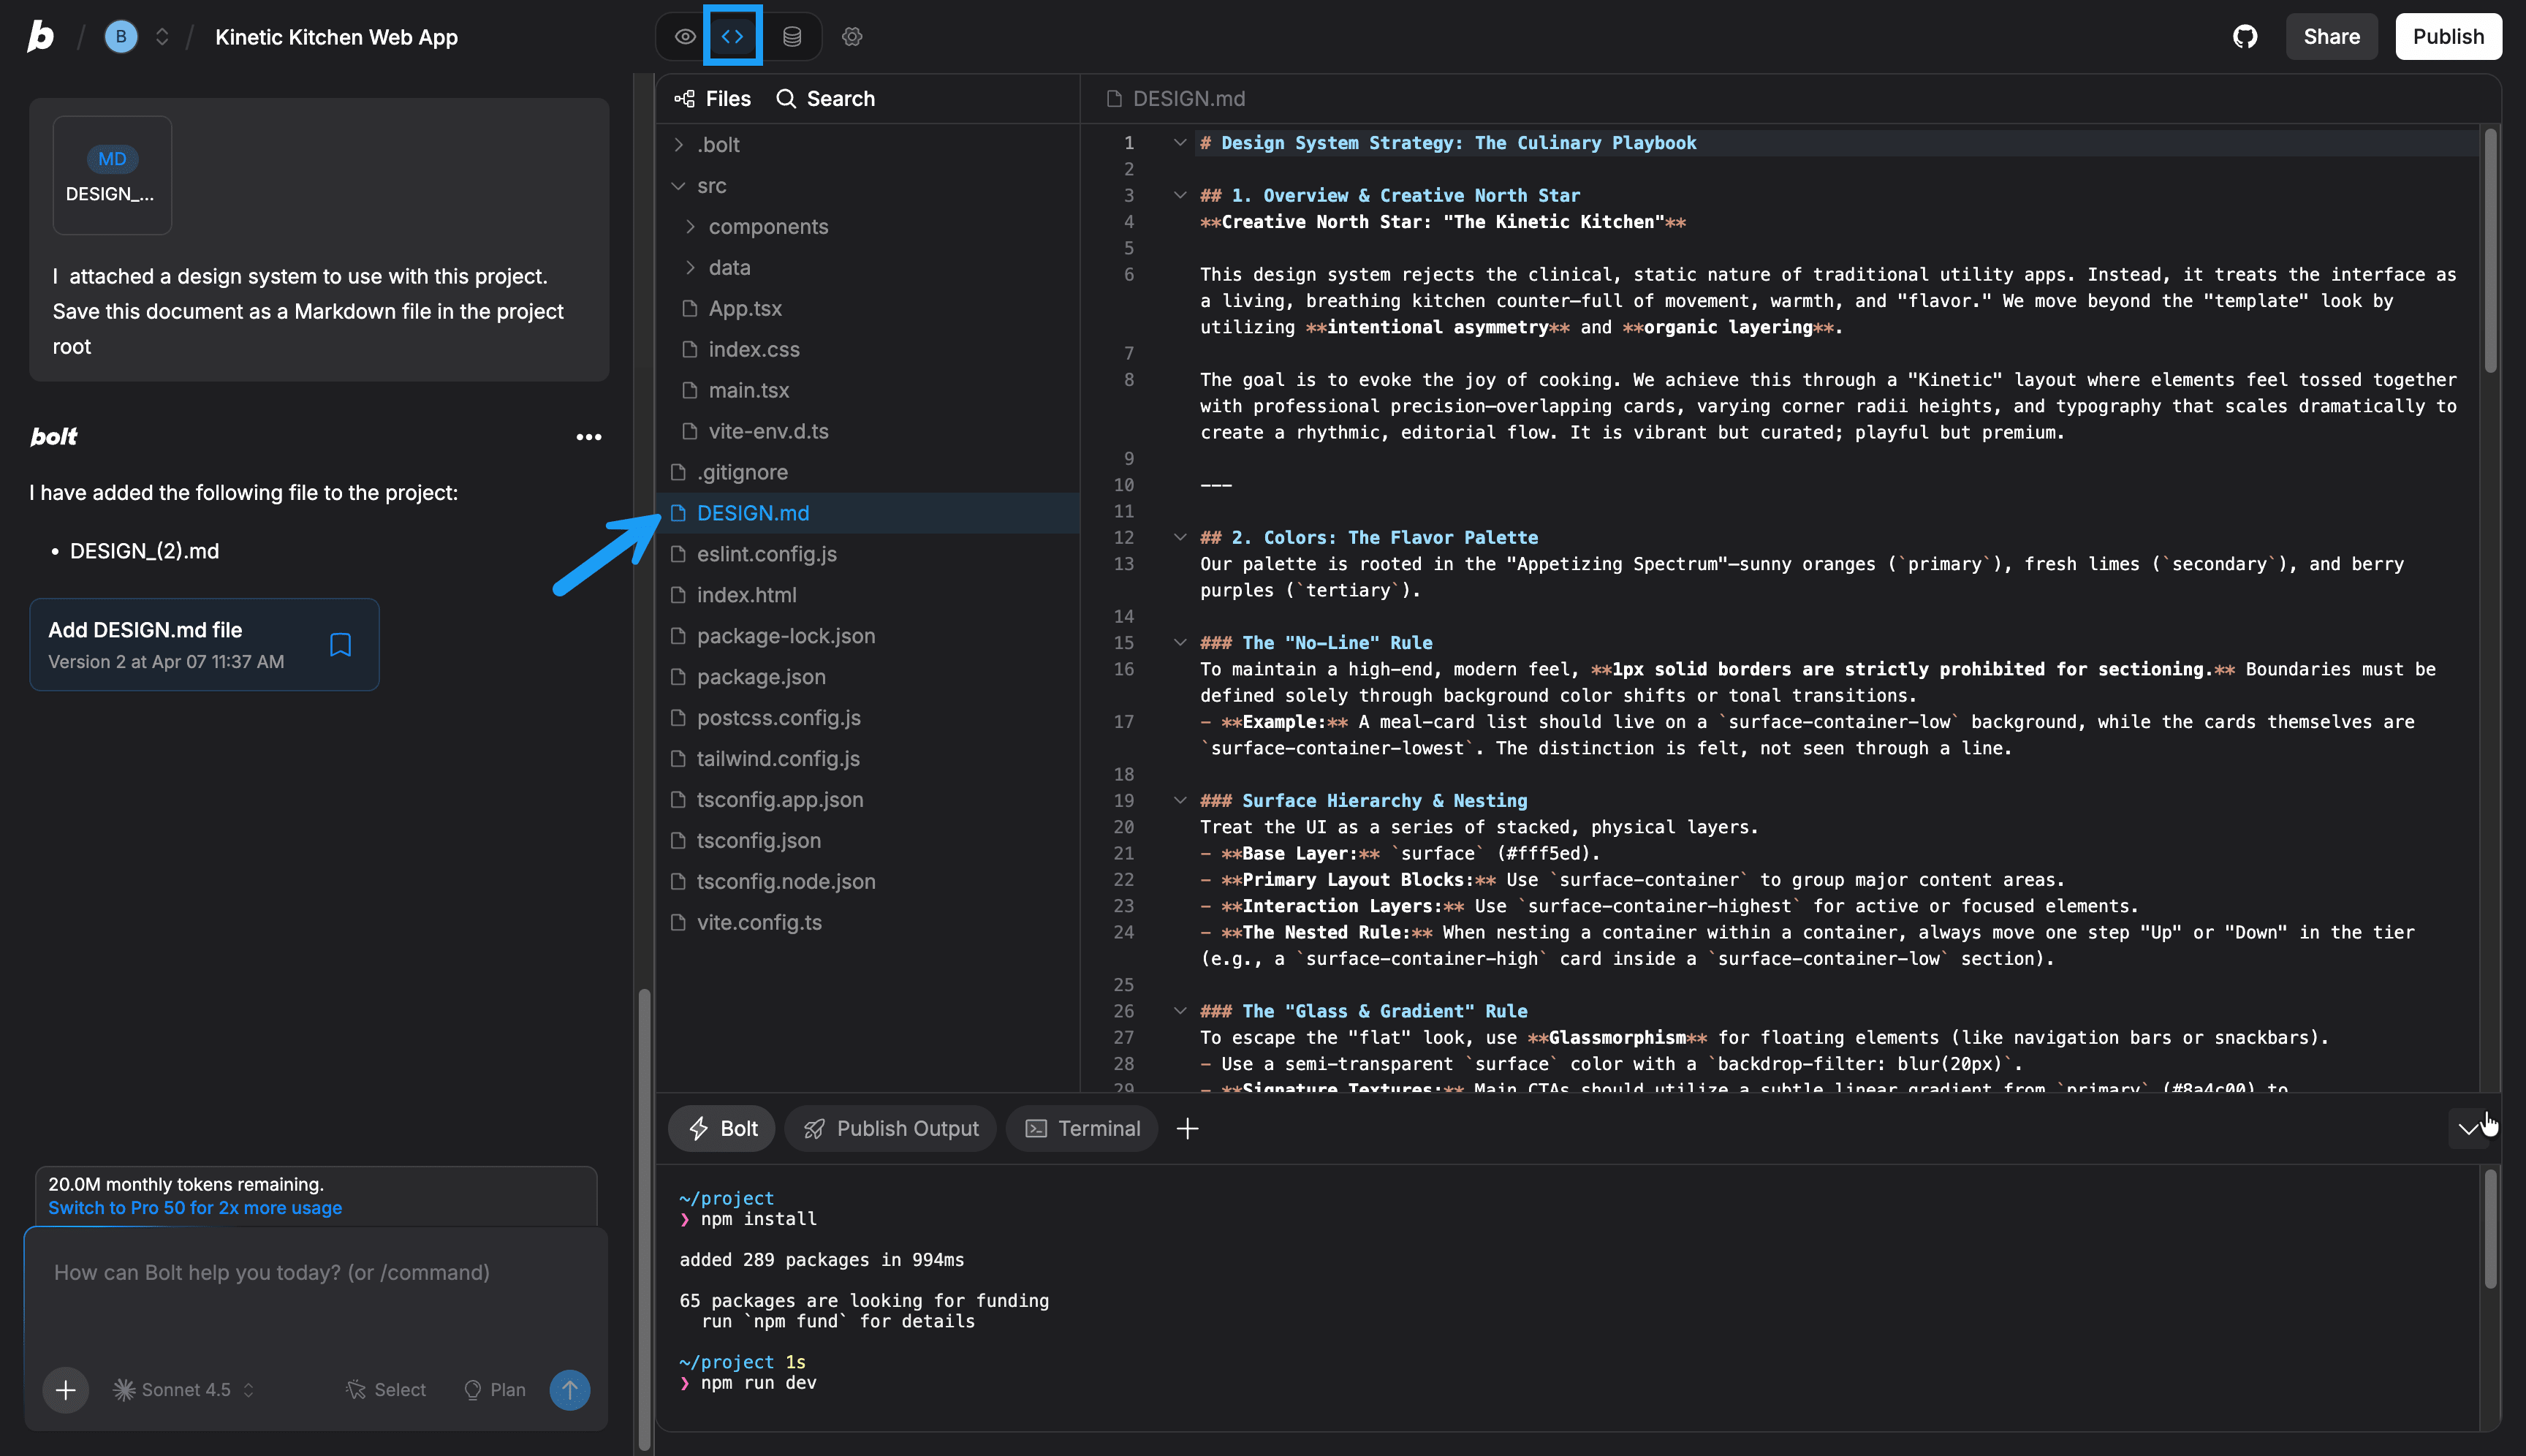Open the project settings gear icon
This screenshot has height=1456, width=2526.
[x=851, y=36]
